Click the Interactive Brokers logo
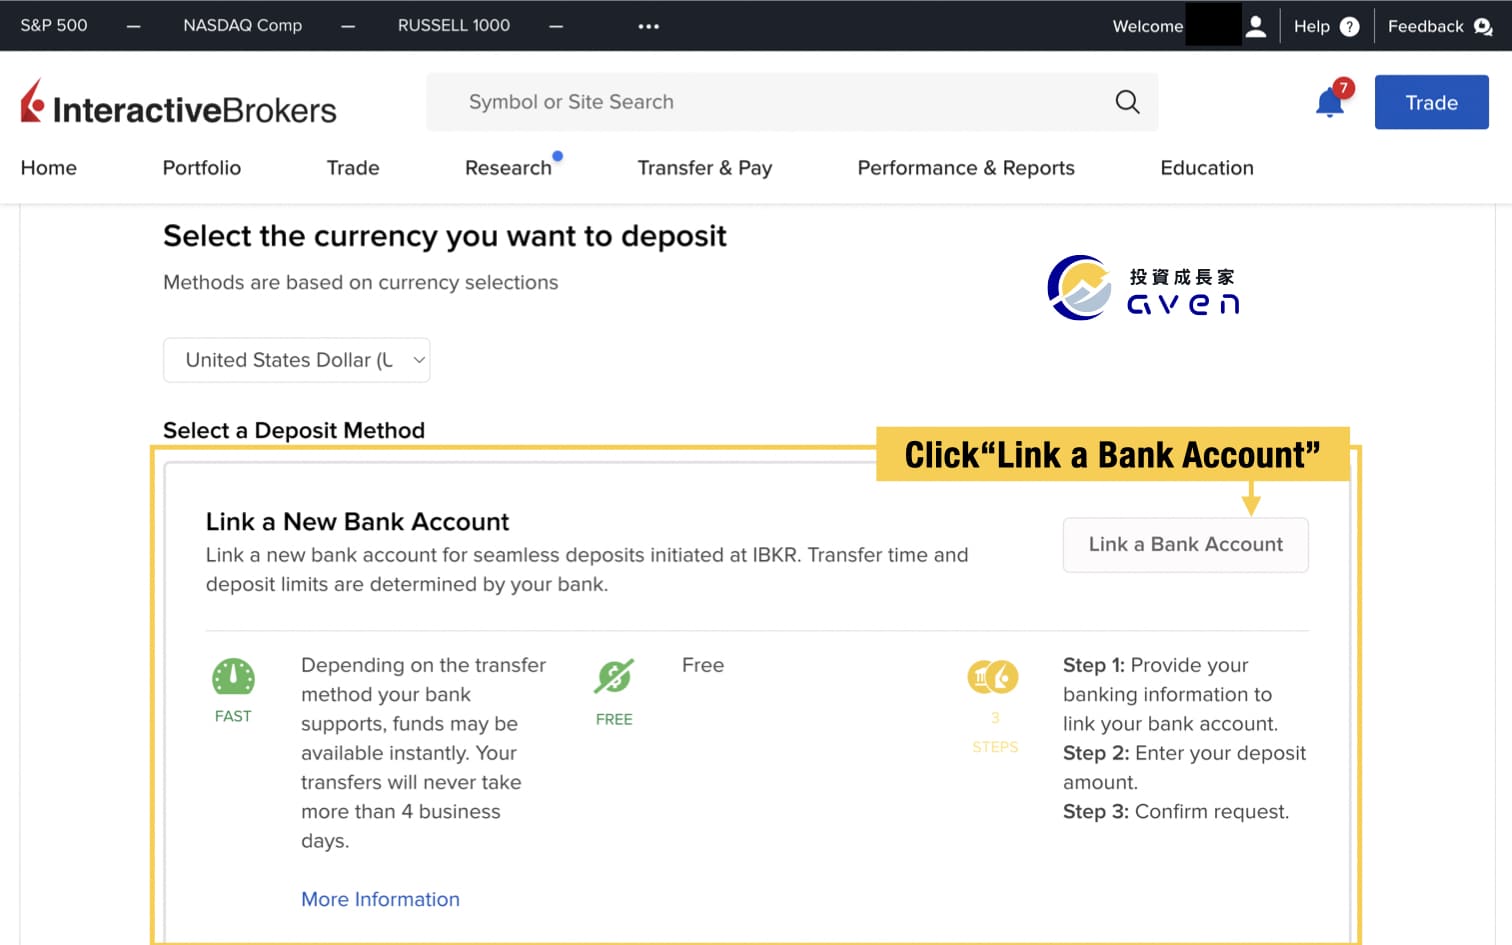The height and width of the screenshot is (945, 1512). [x=178, y=104]
